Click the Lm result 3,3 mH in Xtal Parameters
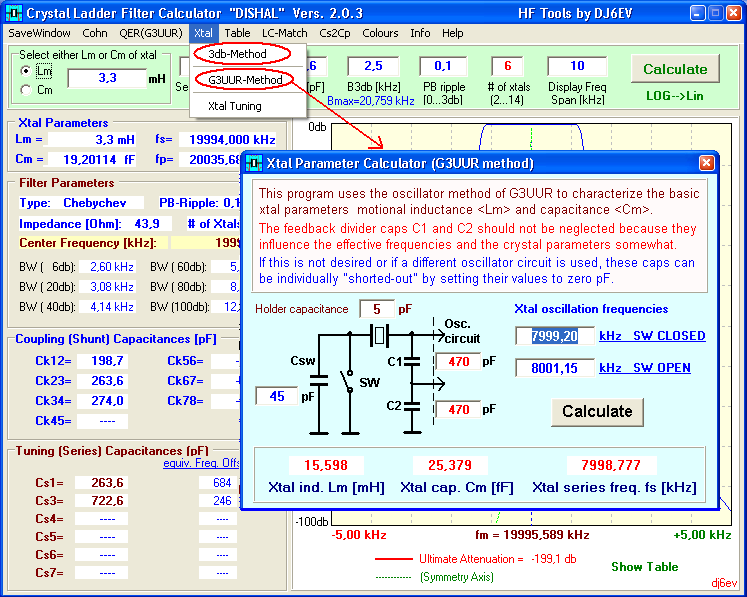The image size is (747, 597). pos(92,140)
